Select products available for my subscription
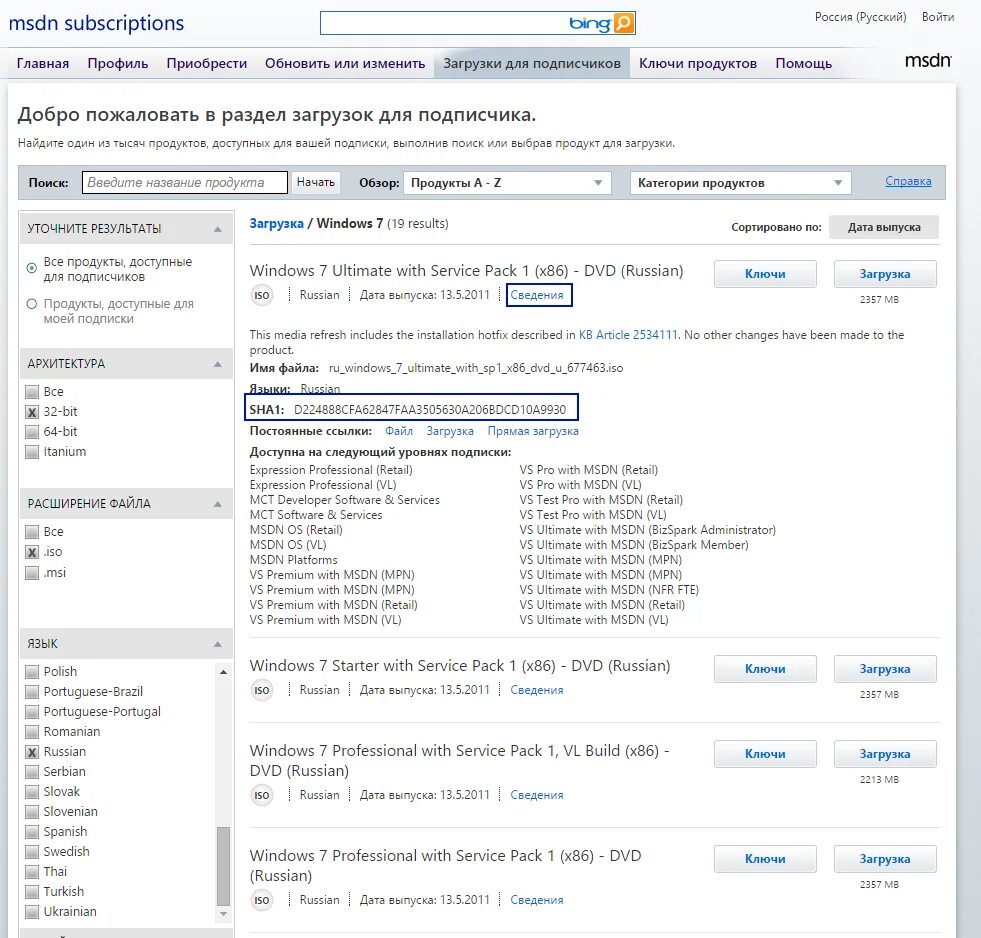Image resolution: width=981 pixels, height=938 pixels. click(32, 304)
